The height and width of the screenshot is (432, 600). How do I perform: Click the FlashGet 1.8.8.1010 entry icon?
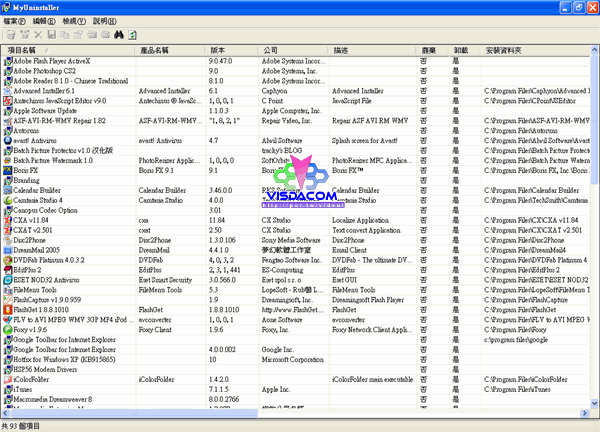tap(7, 309)
